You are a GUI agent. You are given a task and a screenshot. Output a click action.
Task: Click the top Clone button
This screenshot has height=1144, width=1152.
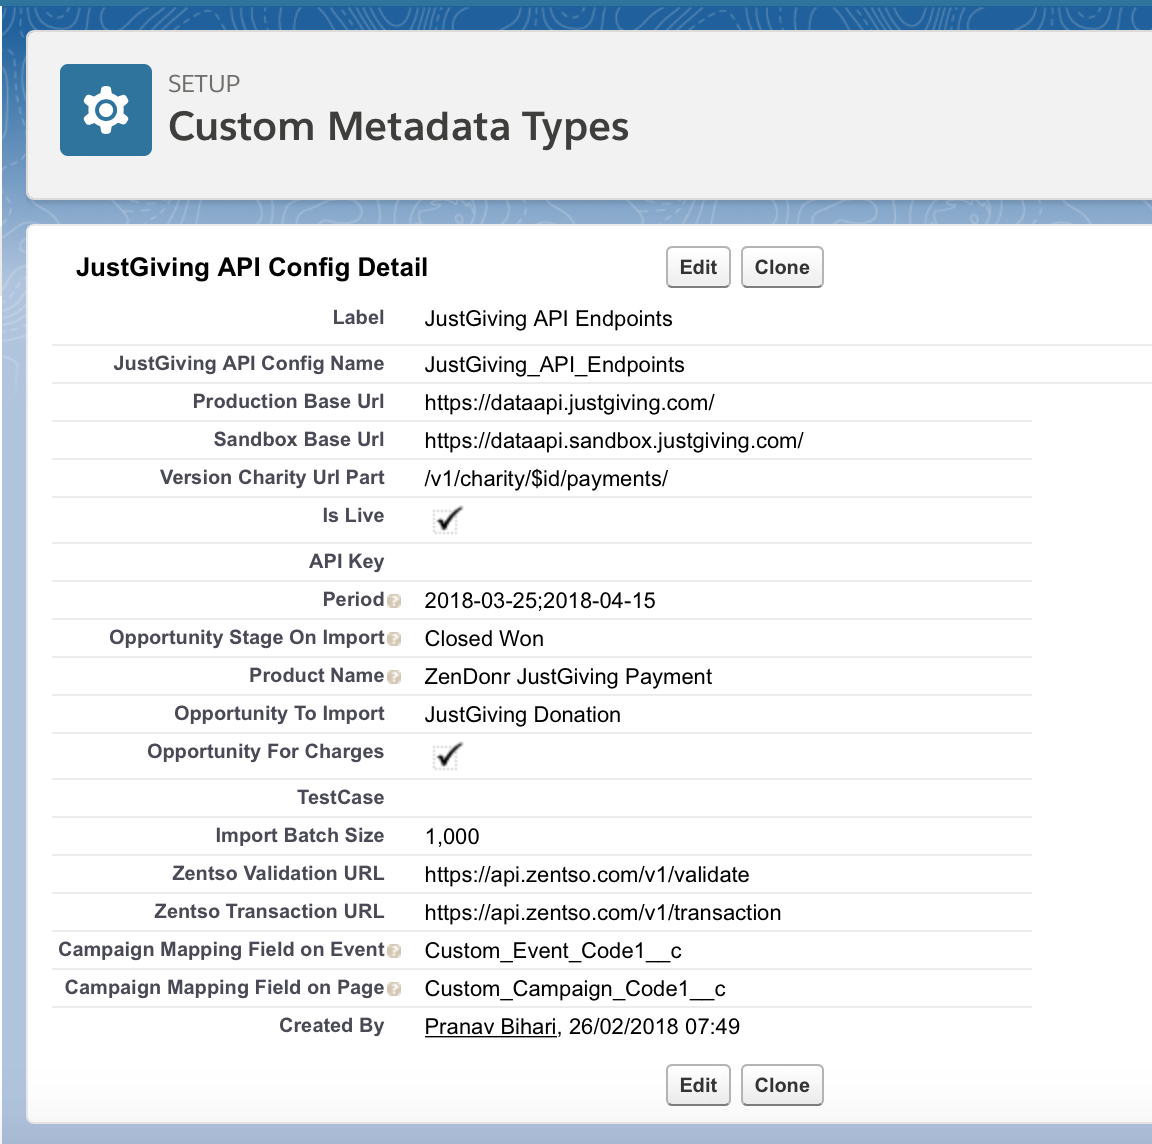tap(782, 267)
